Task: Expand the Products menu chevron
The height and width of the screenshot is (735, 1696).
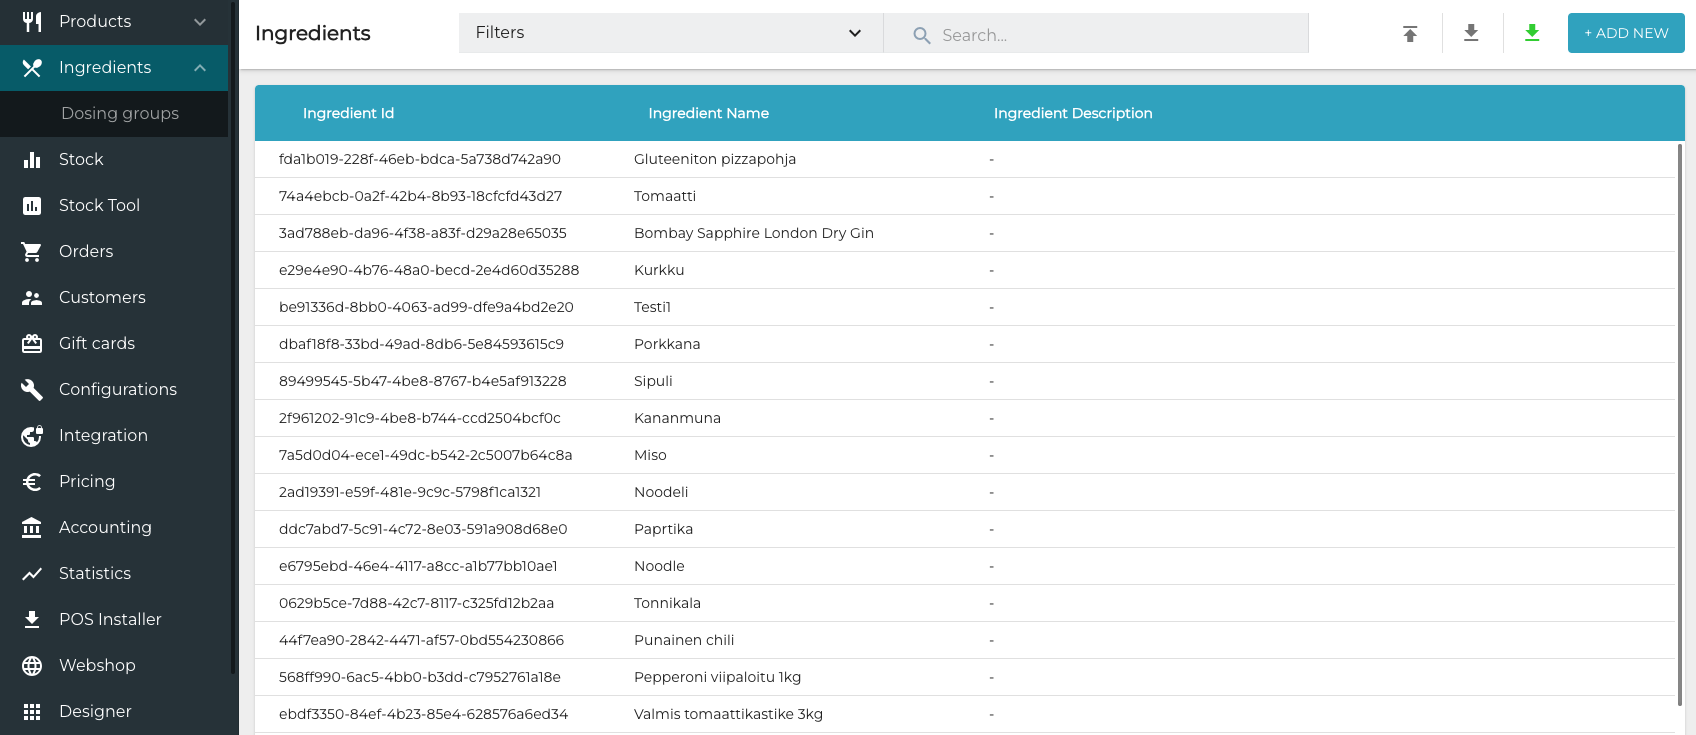Action: click(x=200, y=22)
